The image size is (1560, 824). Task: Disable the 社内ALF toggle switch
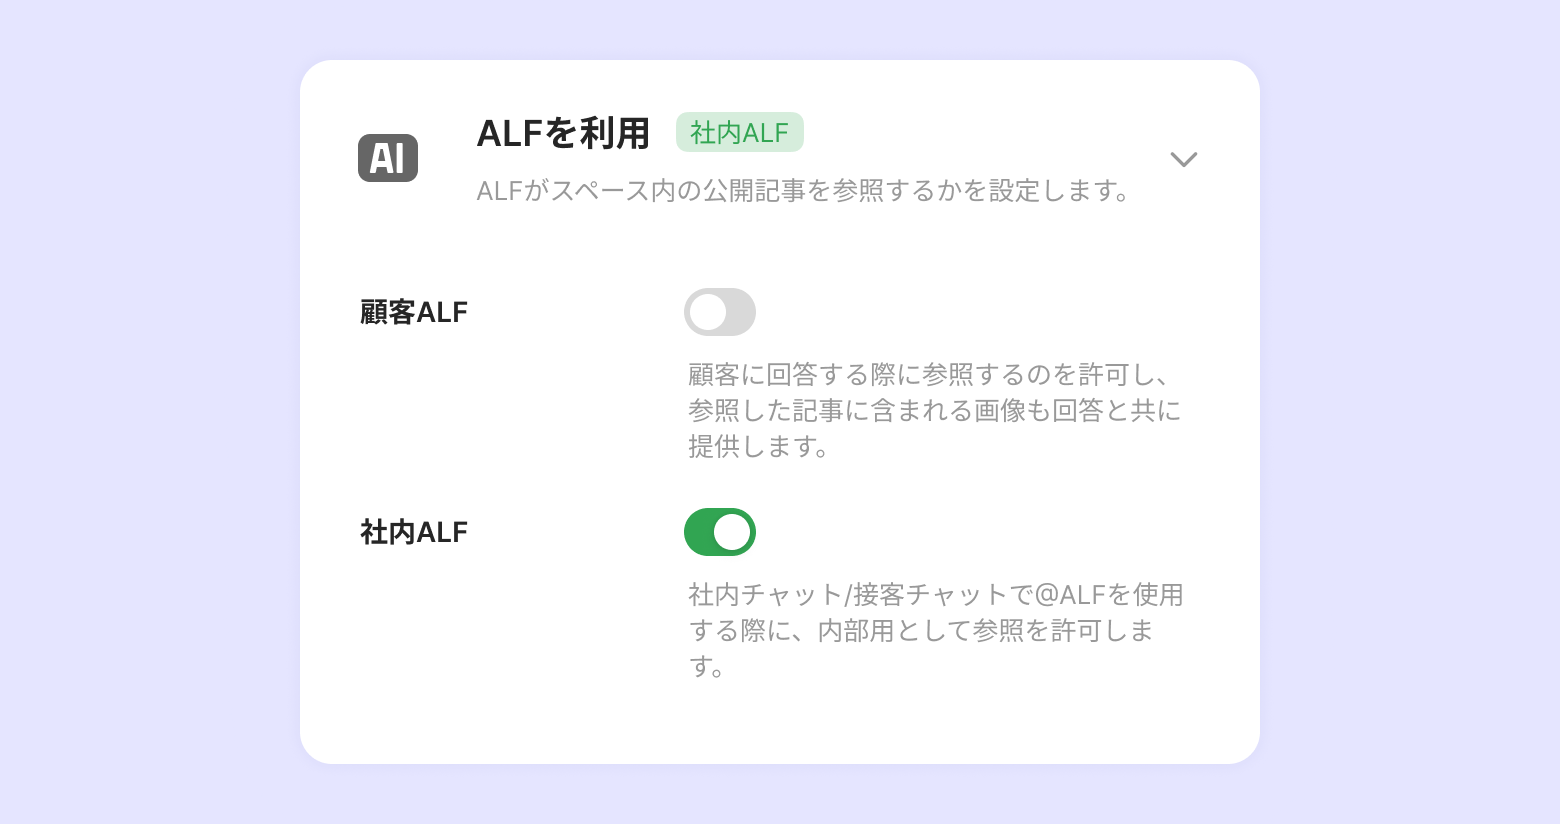(x=720, y=532)
